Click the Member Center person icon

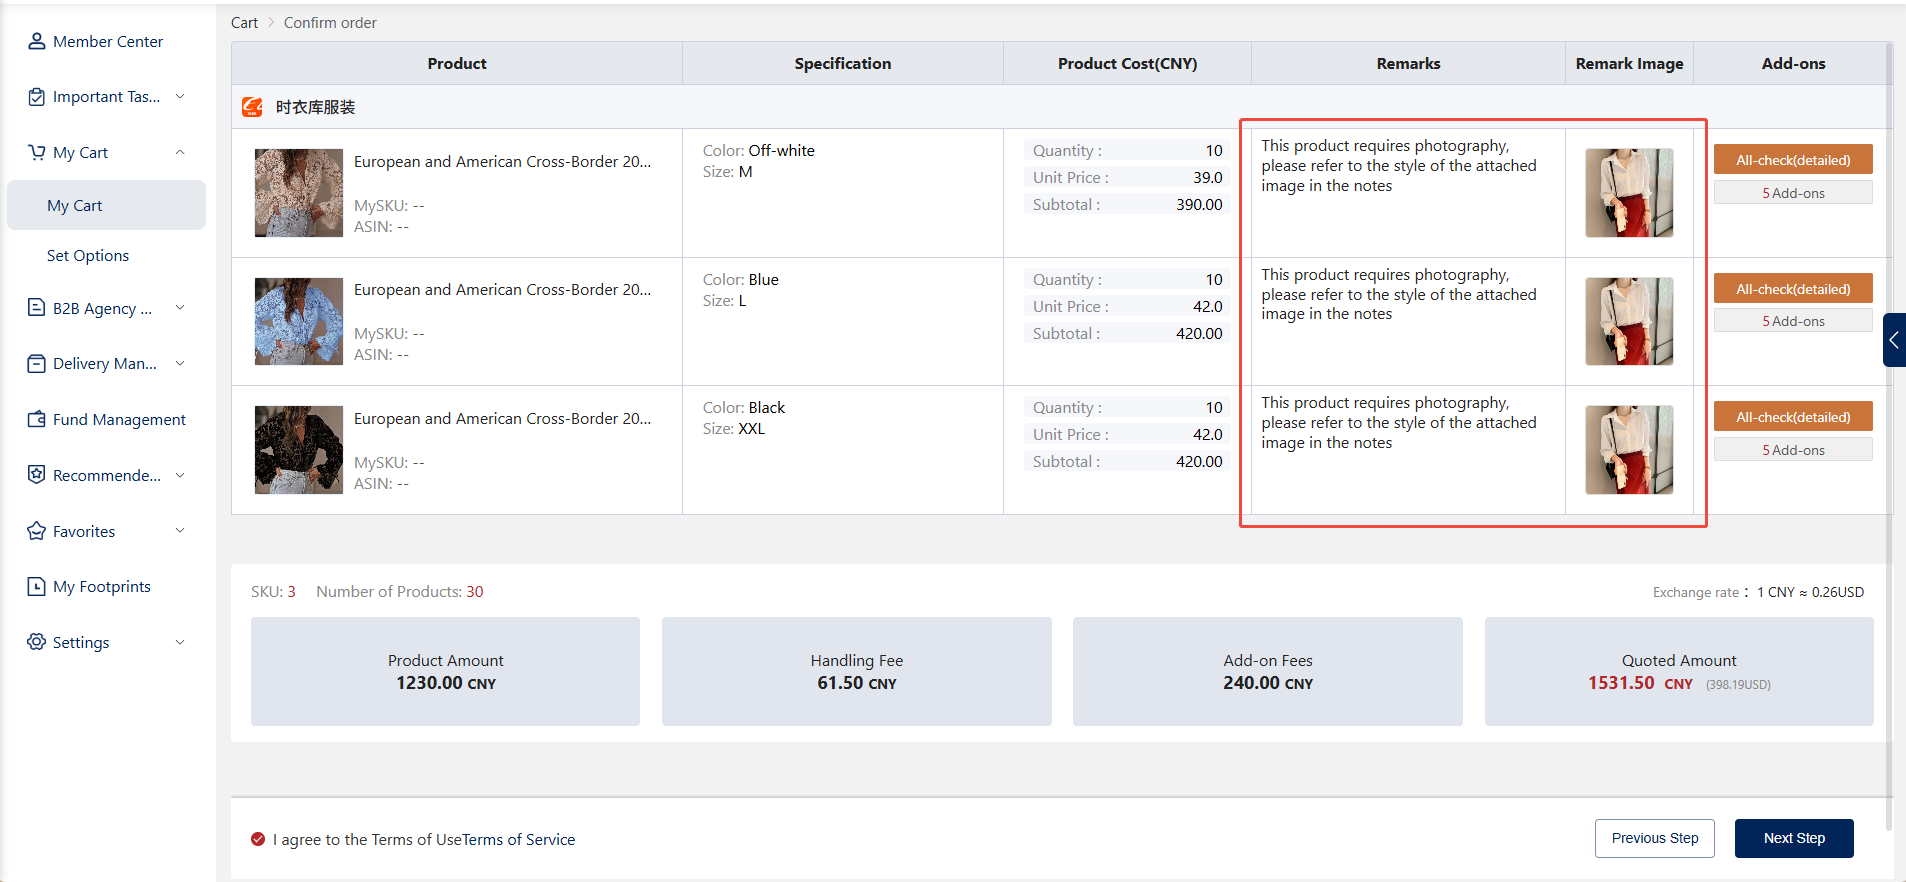point(37,41)
